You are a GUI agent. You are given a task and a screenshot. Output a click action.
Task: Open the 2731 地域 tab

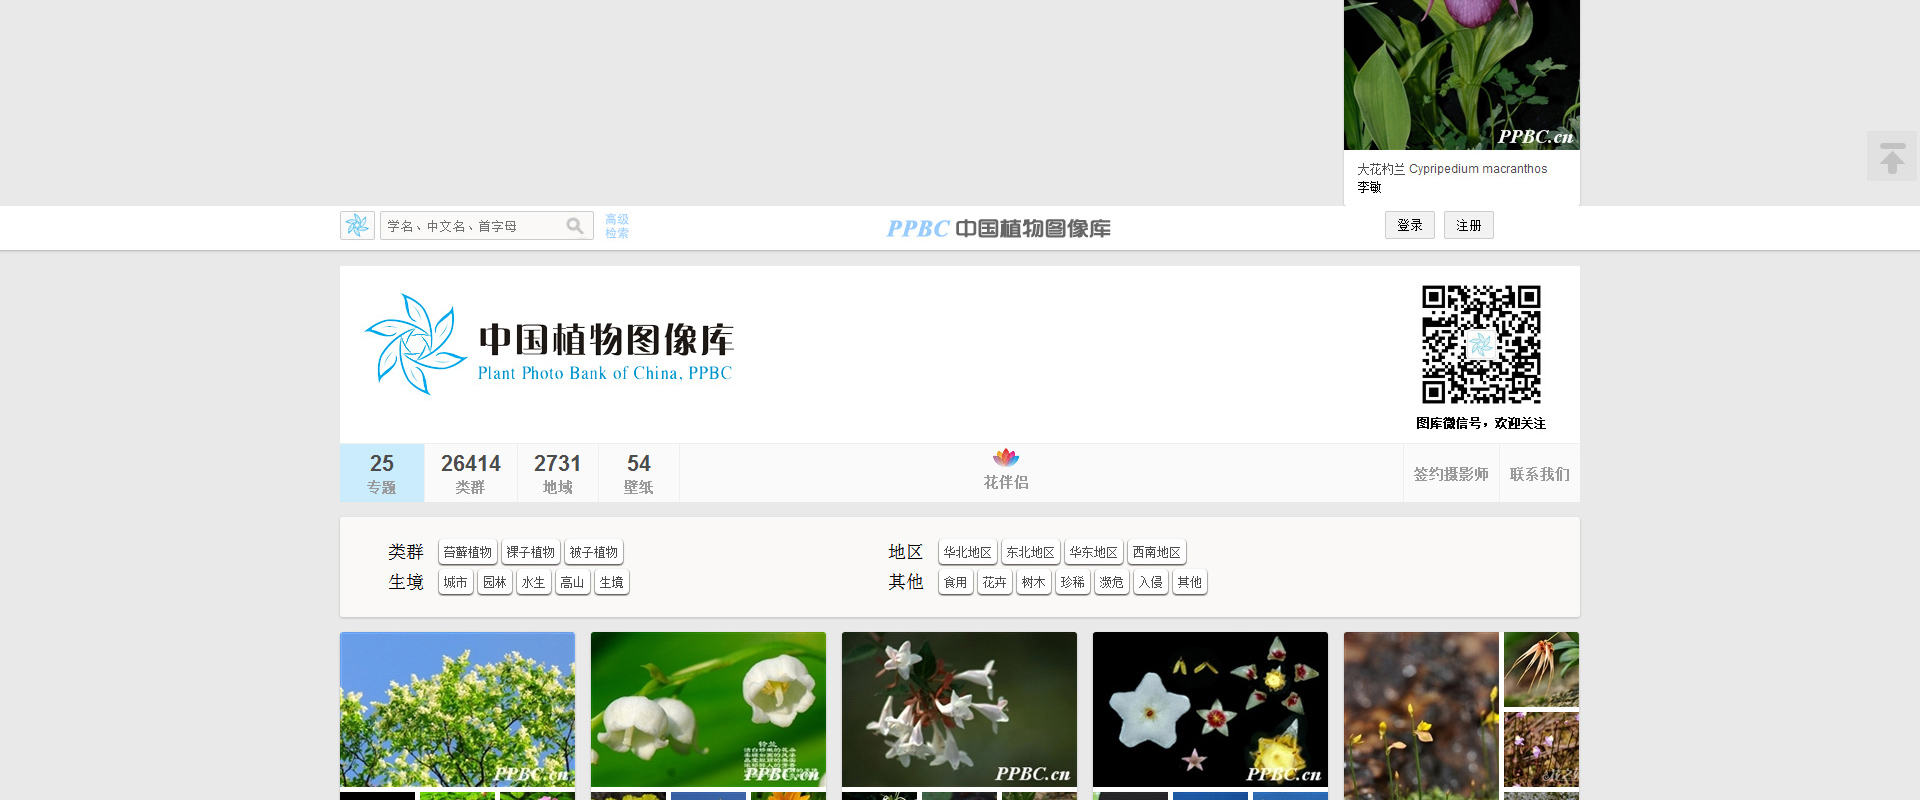click(x=557, y=473)
